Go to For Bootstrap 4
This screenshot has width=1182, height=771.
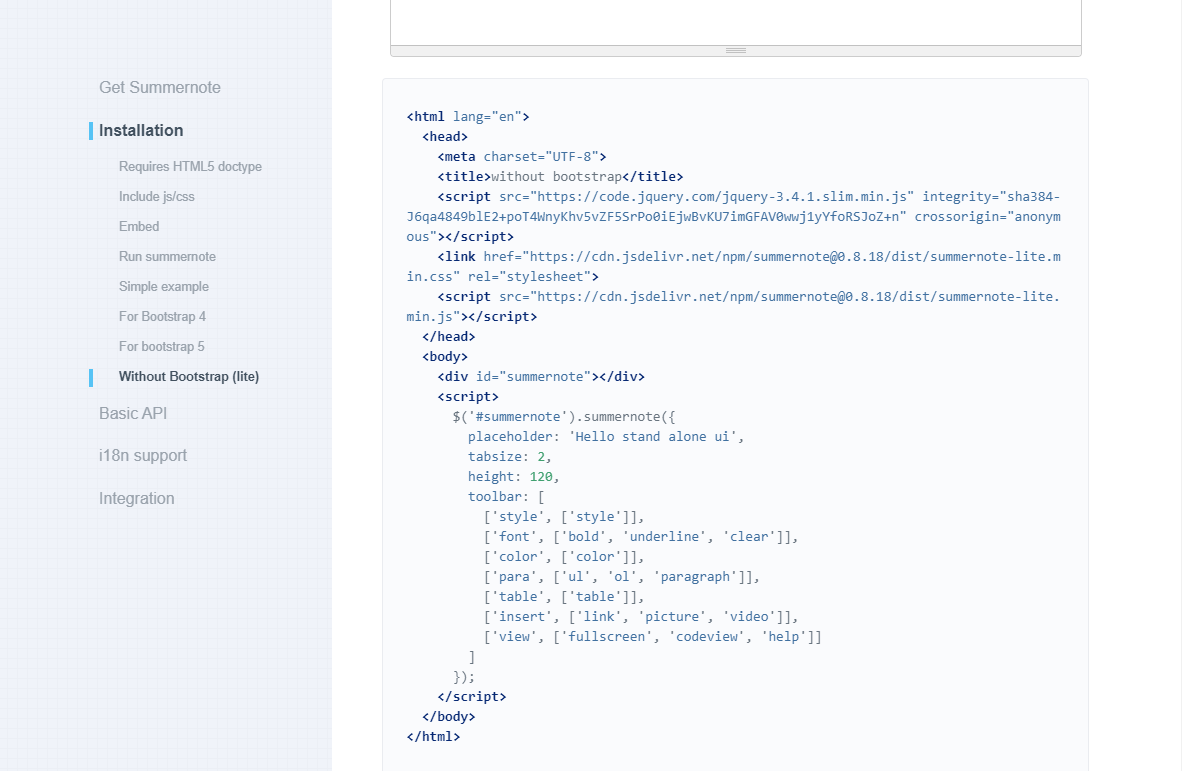pos(162,317)
